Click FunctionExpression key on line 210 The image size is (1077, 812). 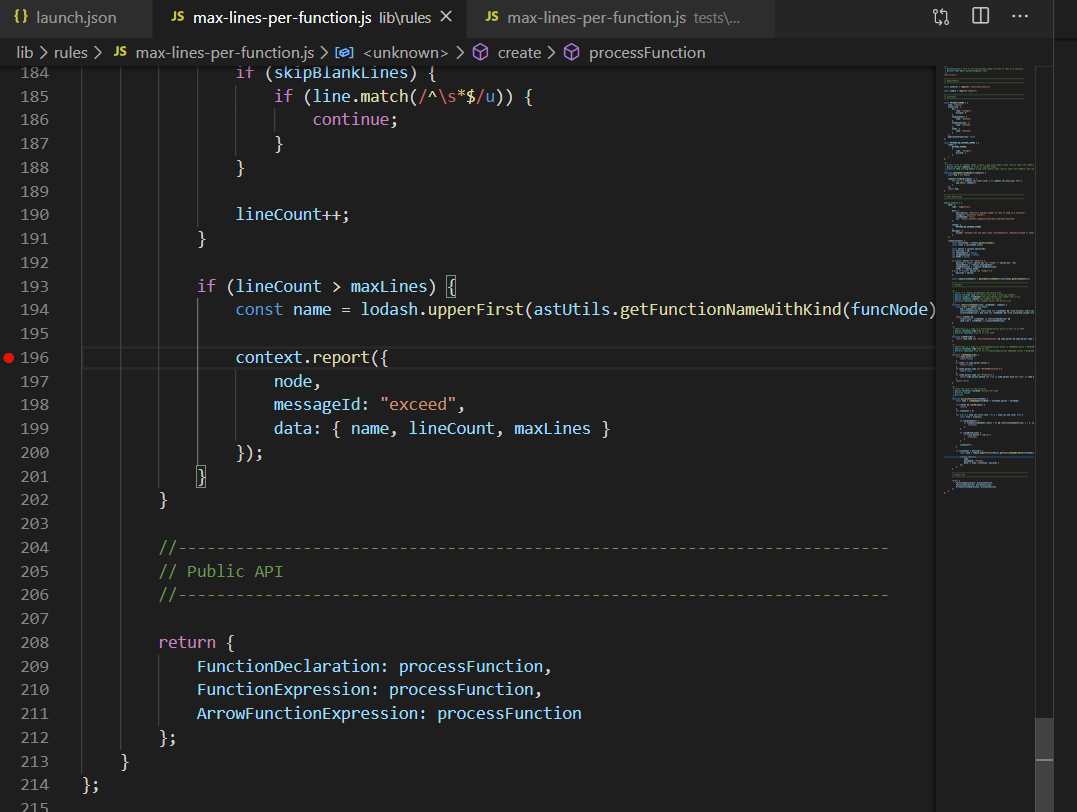point(284,690)
